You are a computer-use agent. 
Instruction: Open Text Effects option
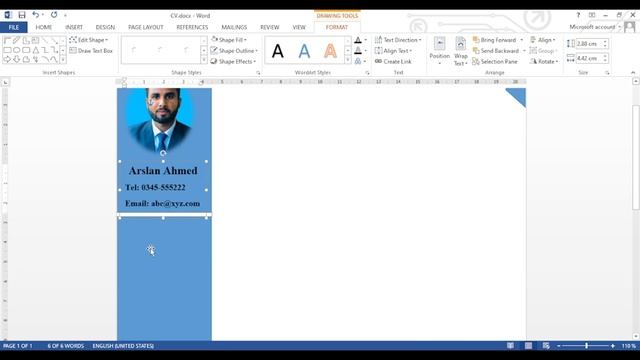(358, 61)
